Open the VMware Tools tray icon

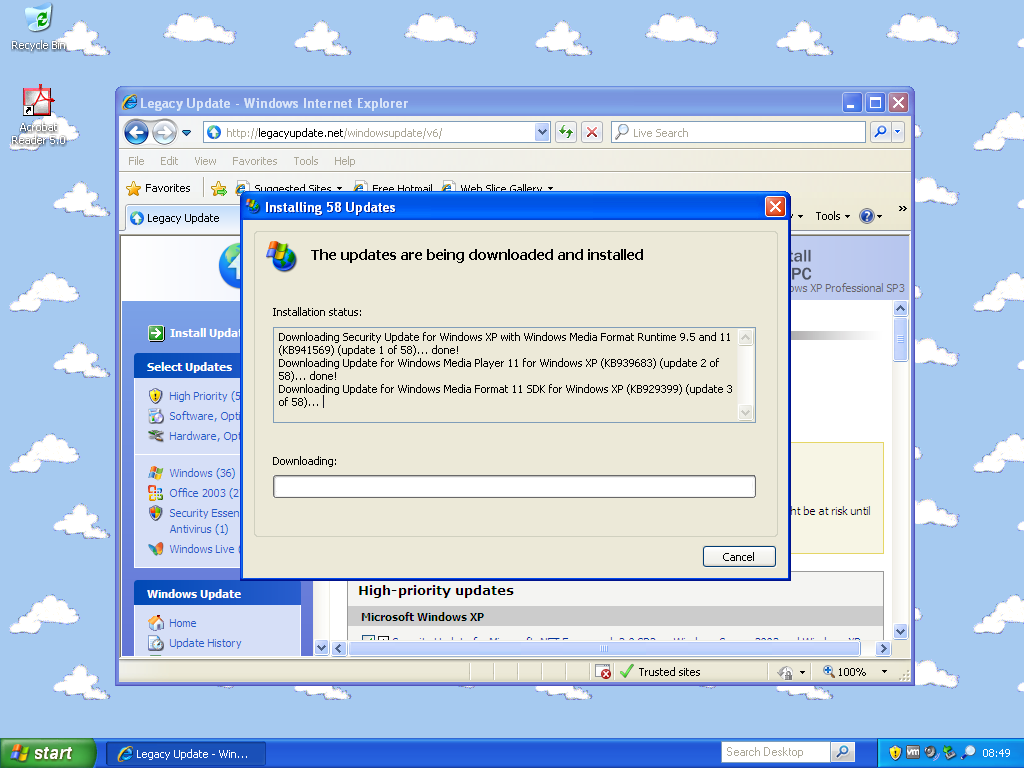(913, 752)
